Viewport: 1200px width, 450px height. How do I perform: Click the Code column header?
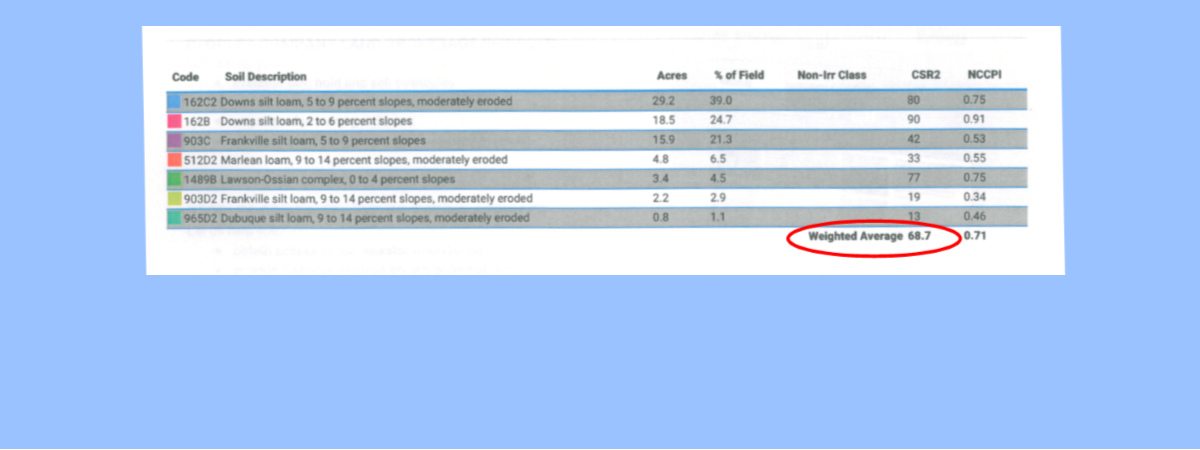click(x=185, y=77)
